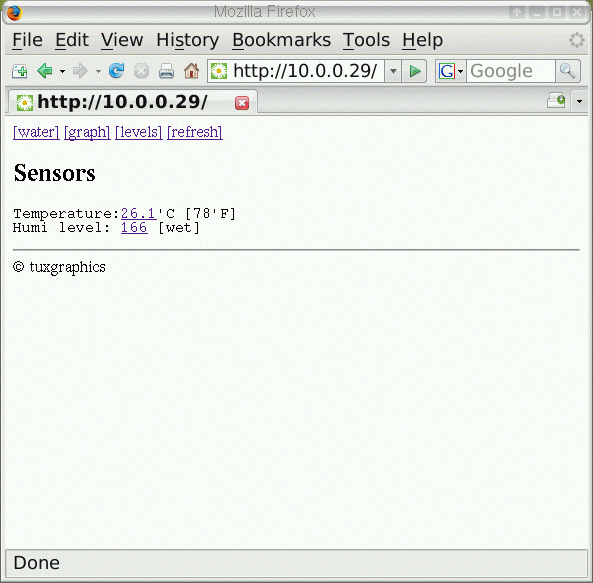Open a new tab with the plus icon
The height and width of the screenshot is (583, 593).
[19, 71]
